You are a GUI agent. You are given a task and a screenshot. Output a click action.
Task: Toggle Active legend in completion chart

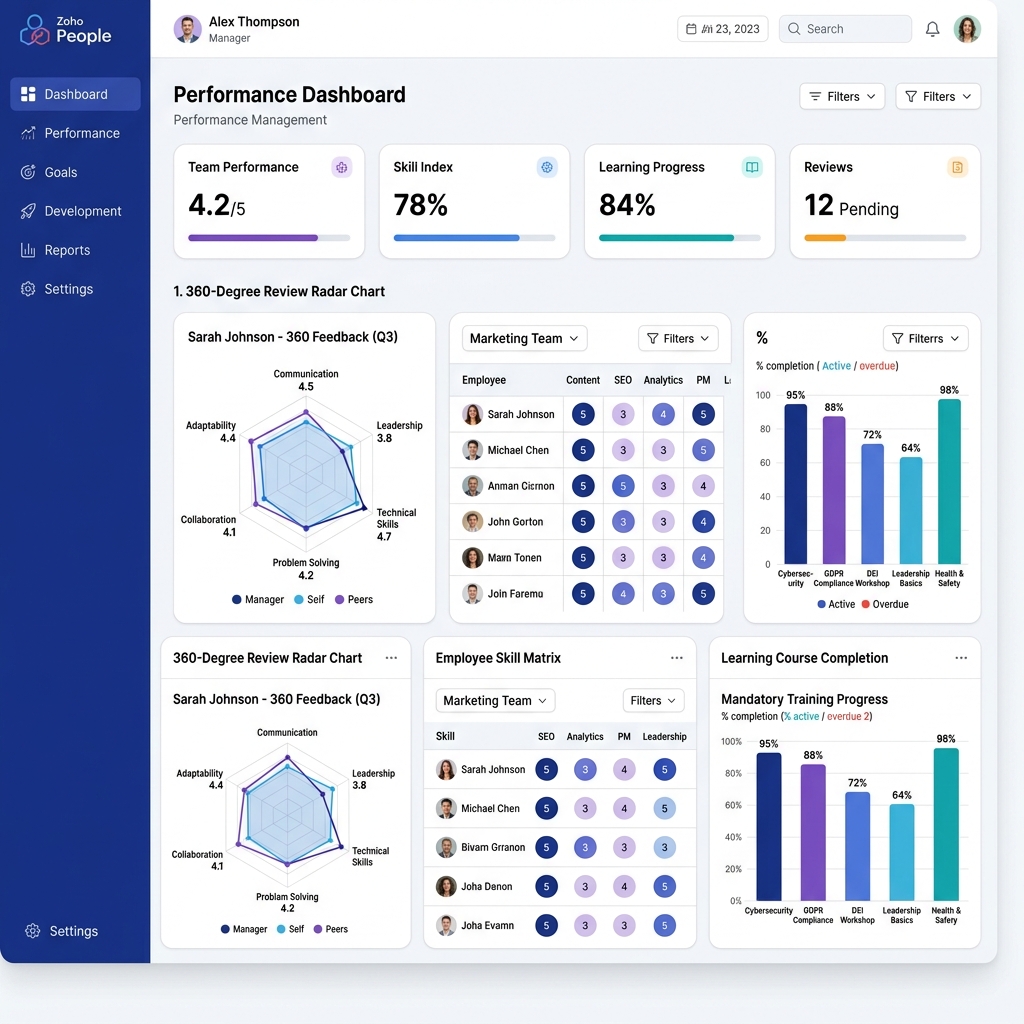(836, 604)
